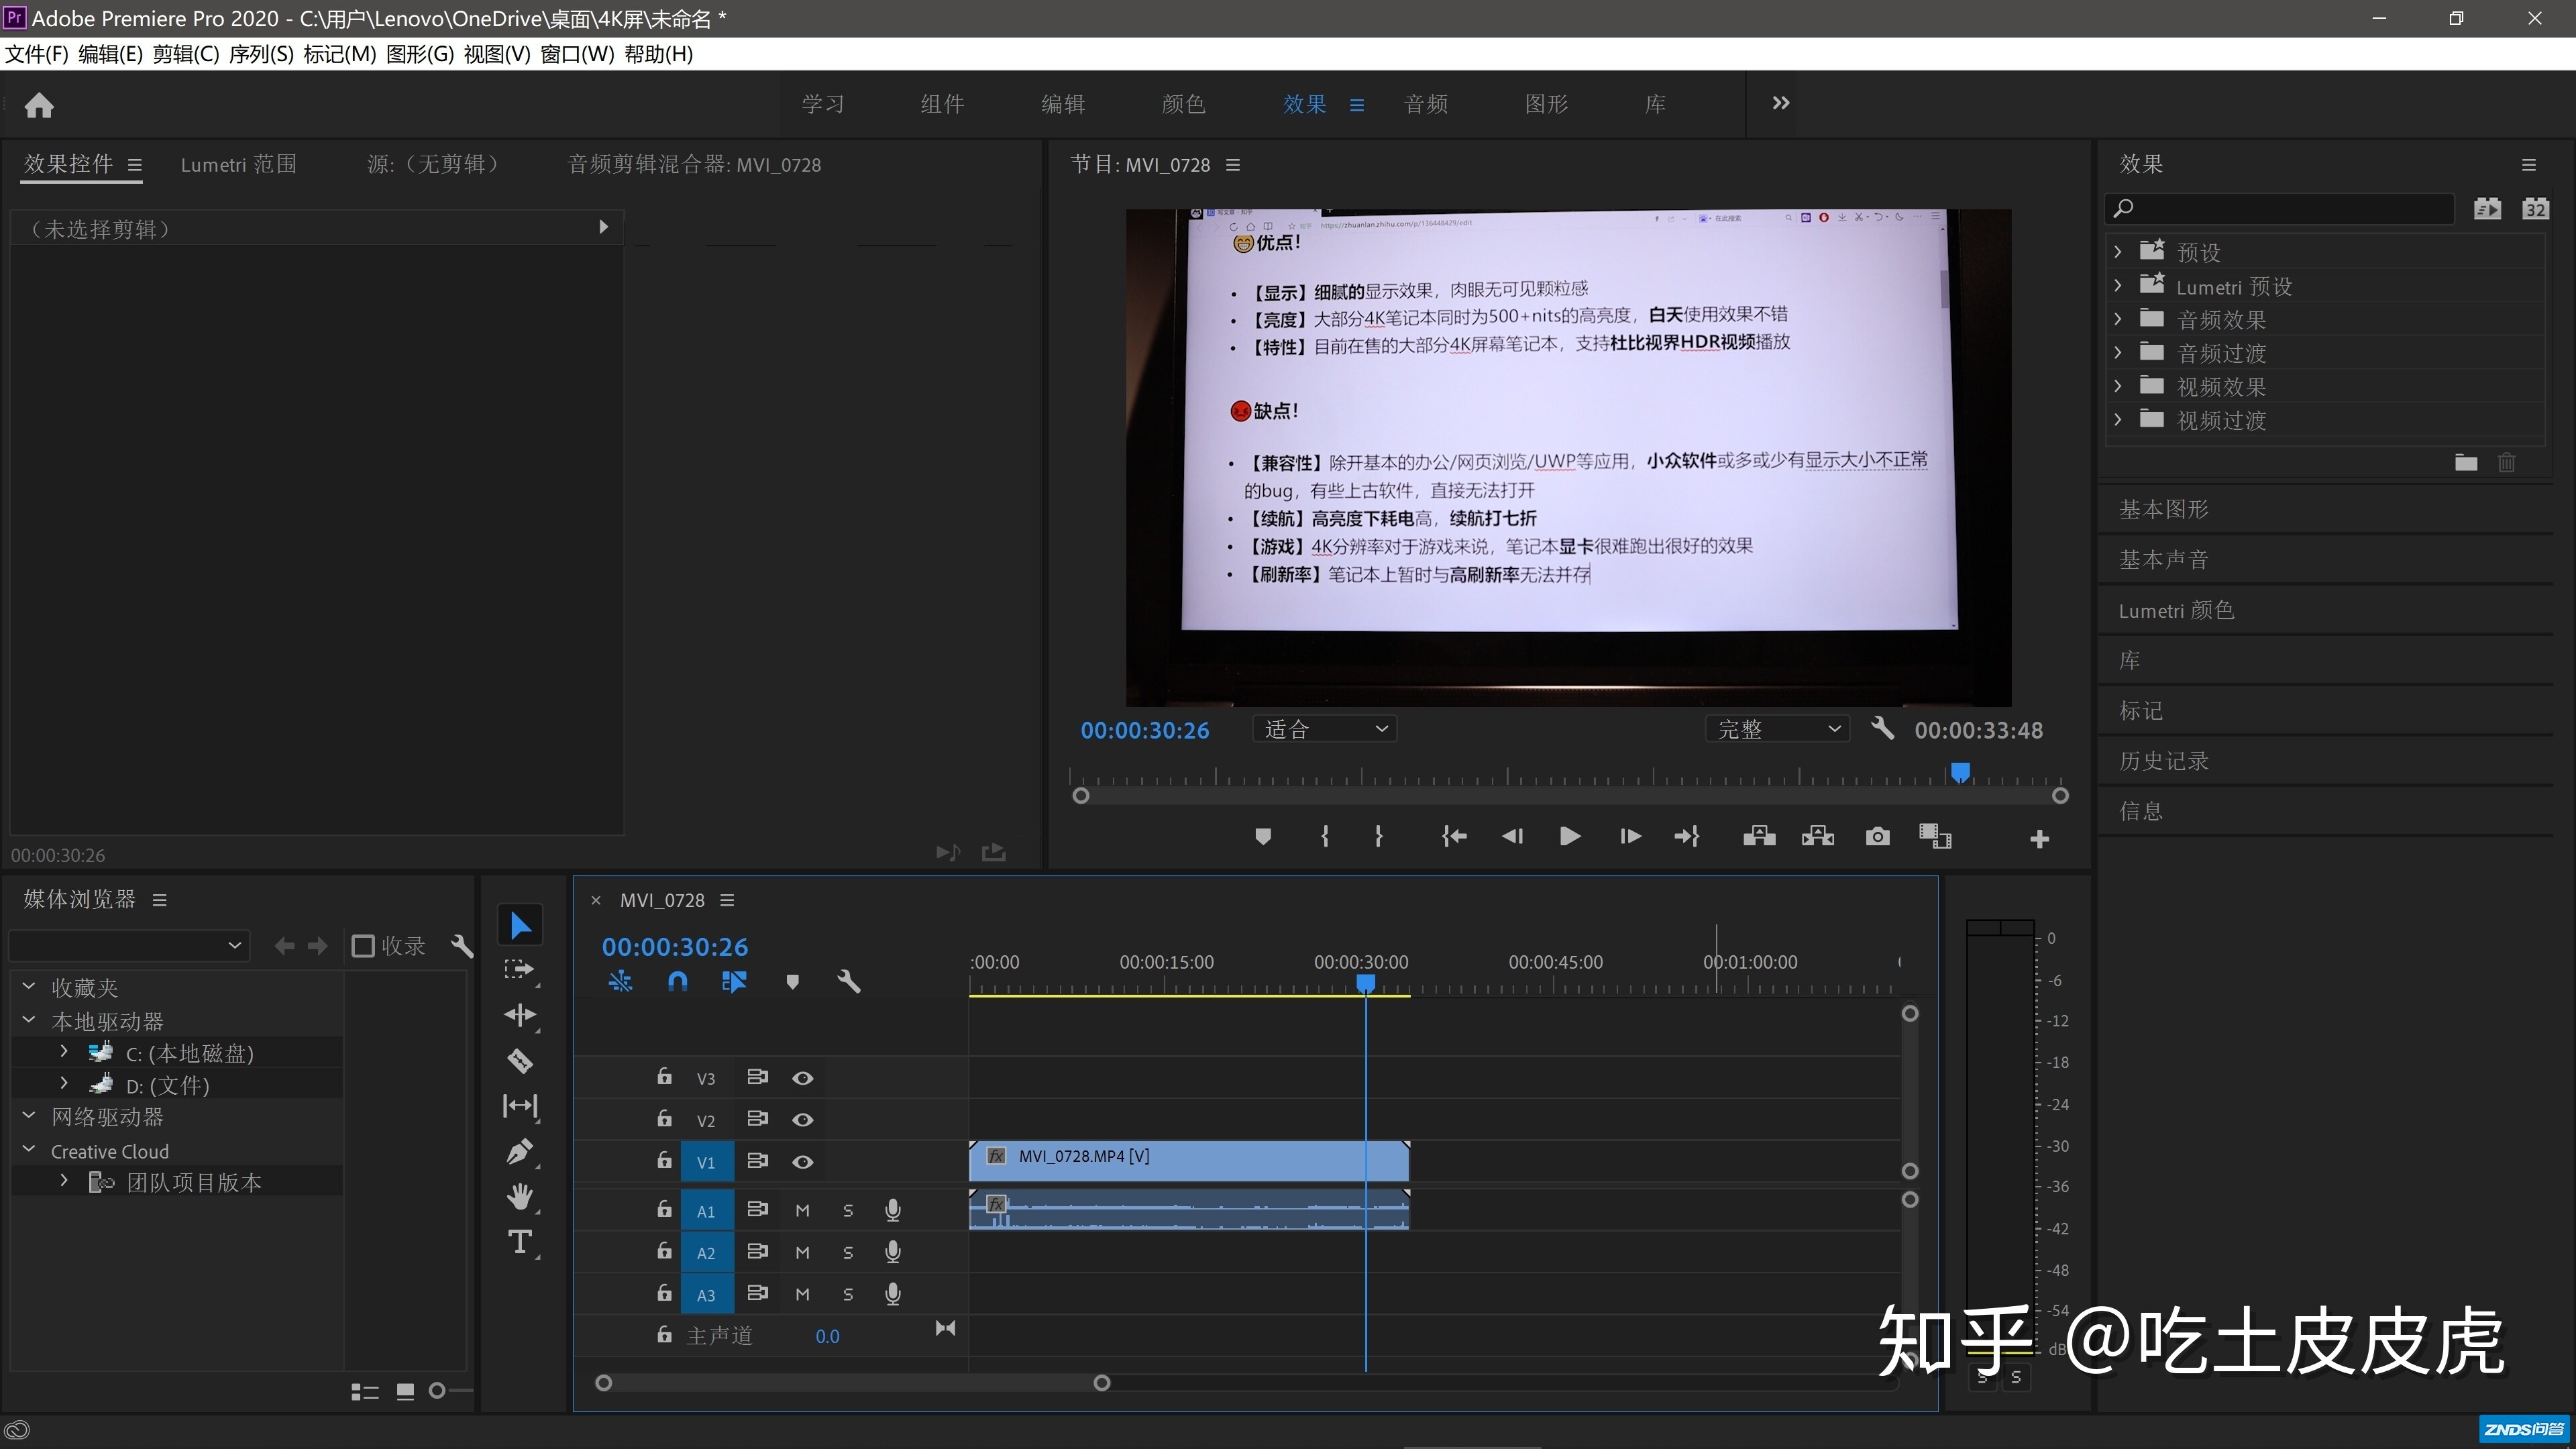Open the 窗口(W) menu
Viewport: 2576px width, 1449px height.
pos(577,54)
